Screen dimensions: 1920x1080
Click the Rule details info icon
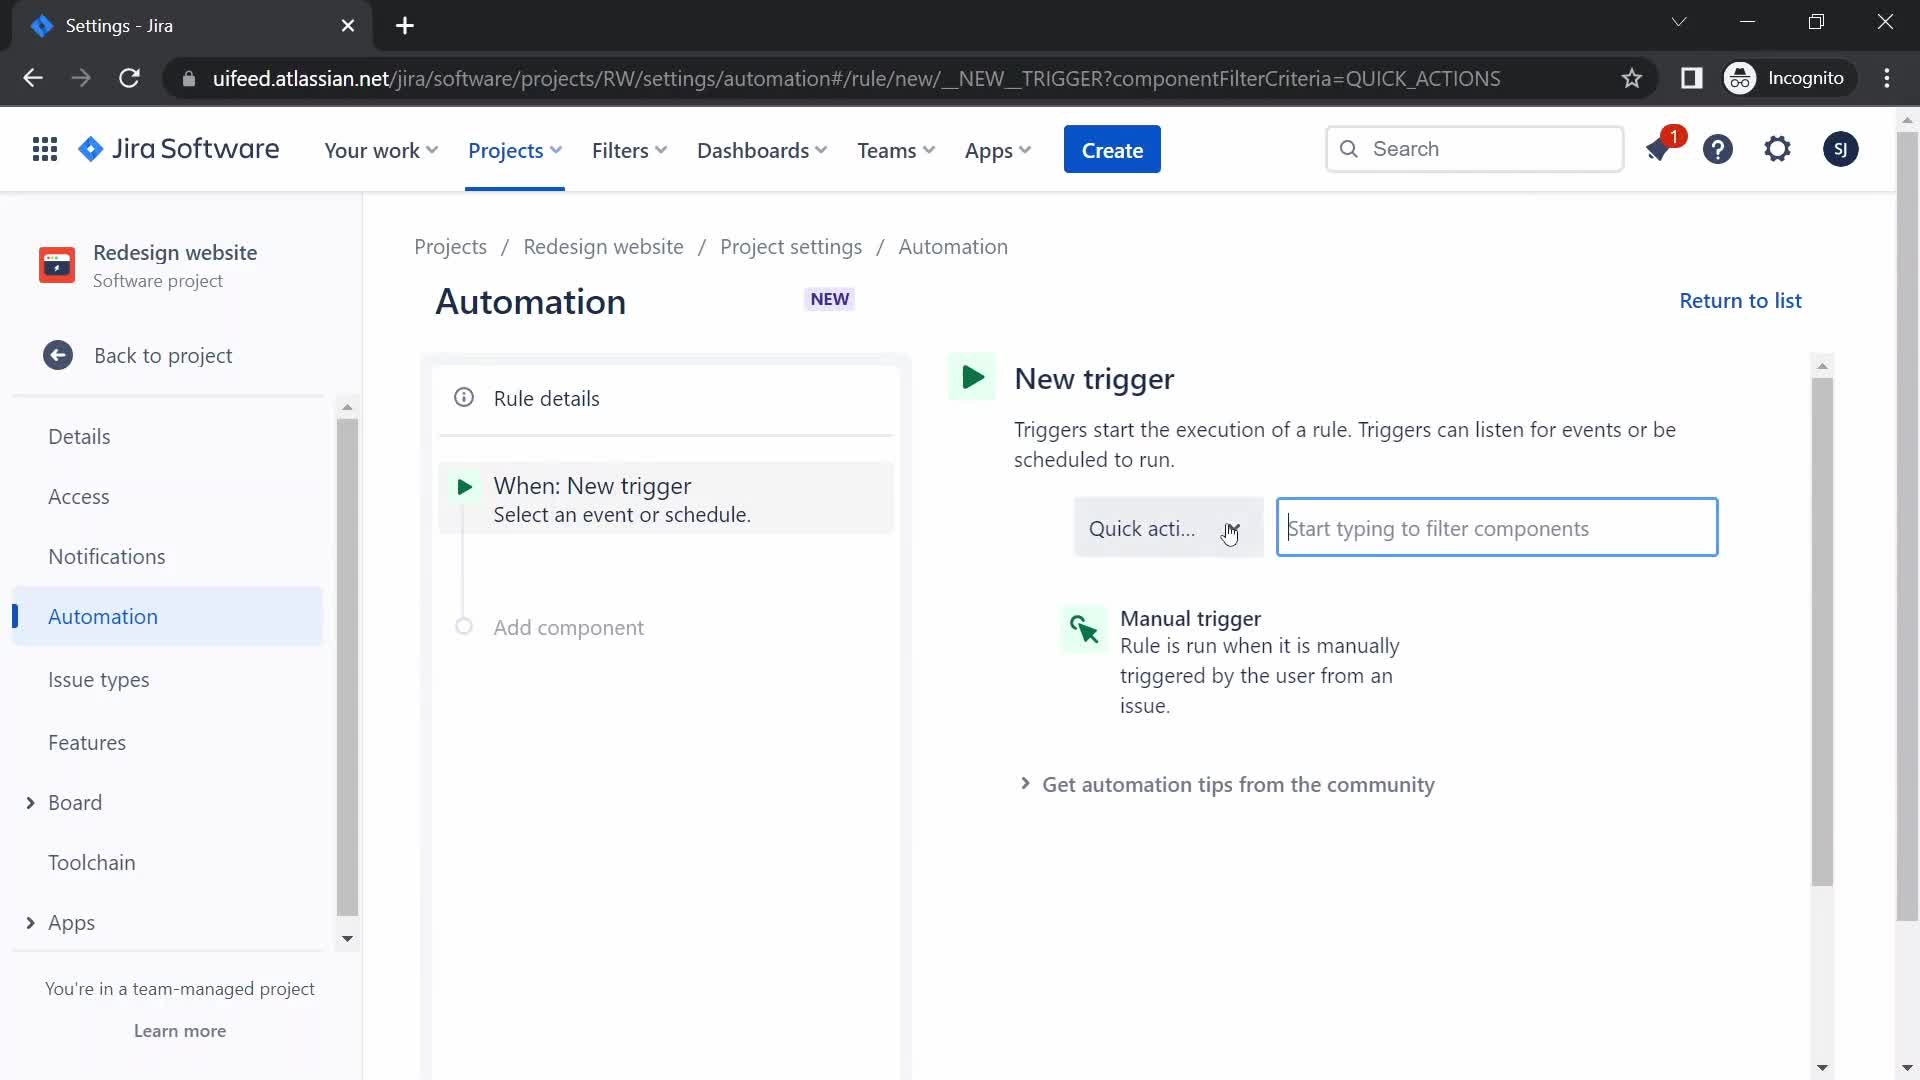tap(464, 398)
